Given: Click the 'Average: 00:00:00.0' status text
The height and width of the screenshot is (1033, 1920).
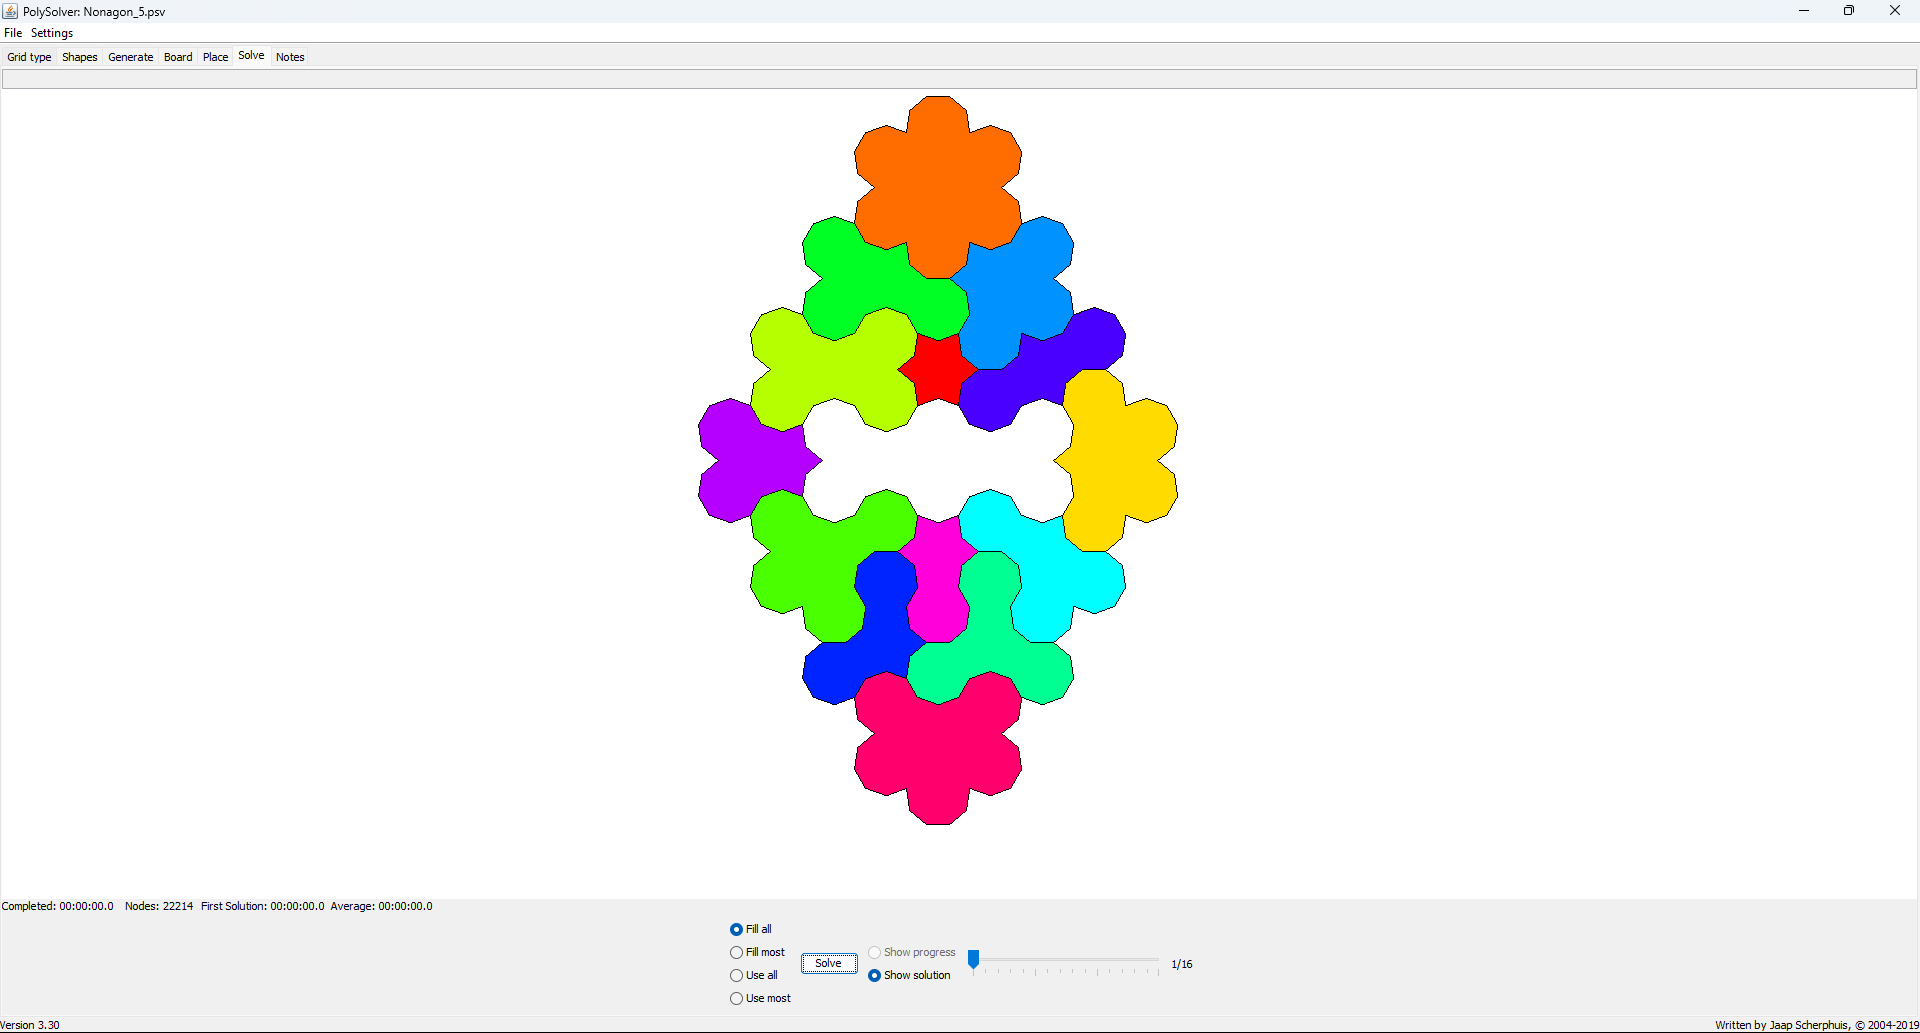Looking at the screenshot, I should [x=382, y=906].
